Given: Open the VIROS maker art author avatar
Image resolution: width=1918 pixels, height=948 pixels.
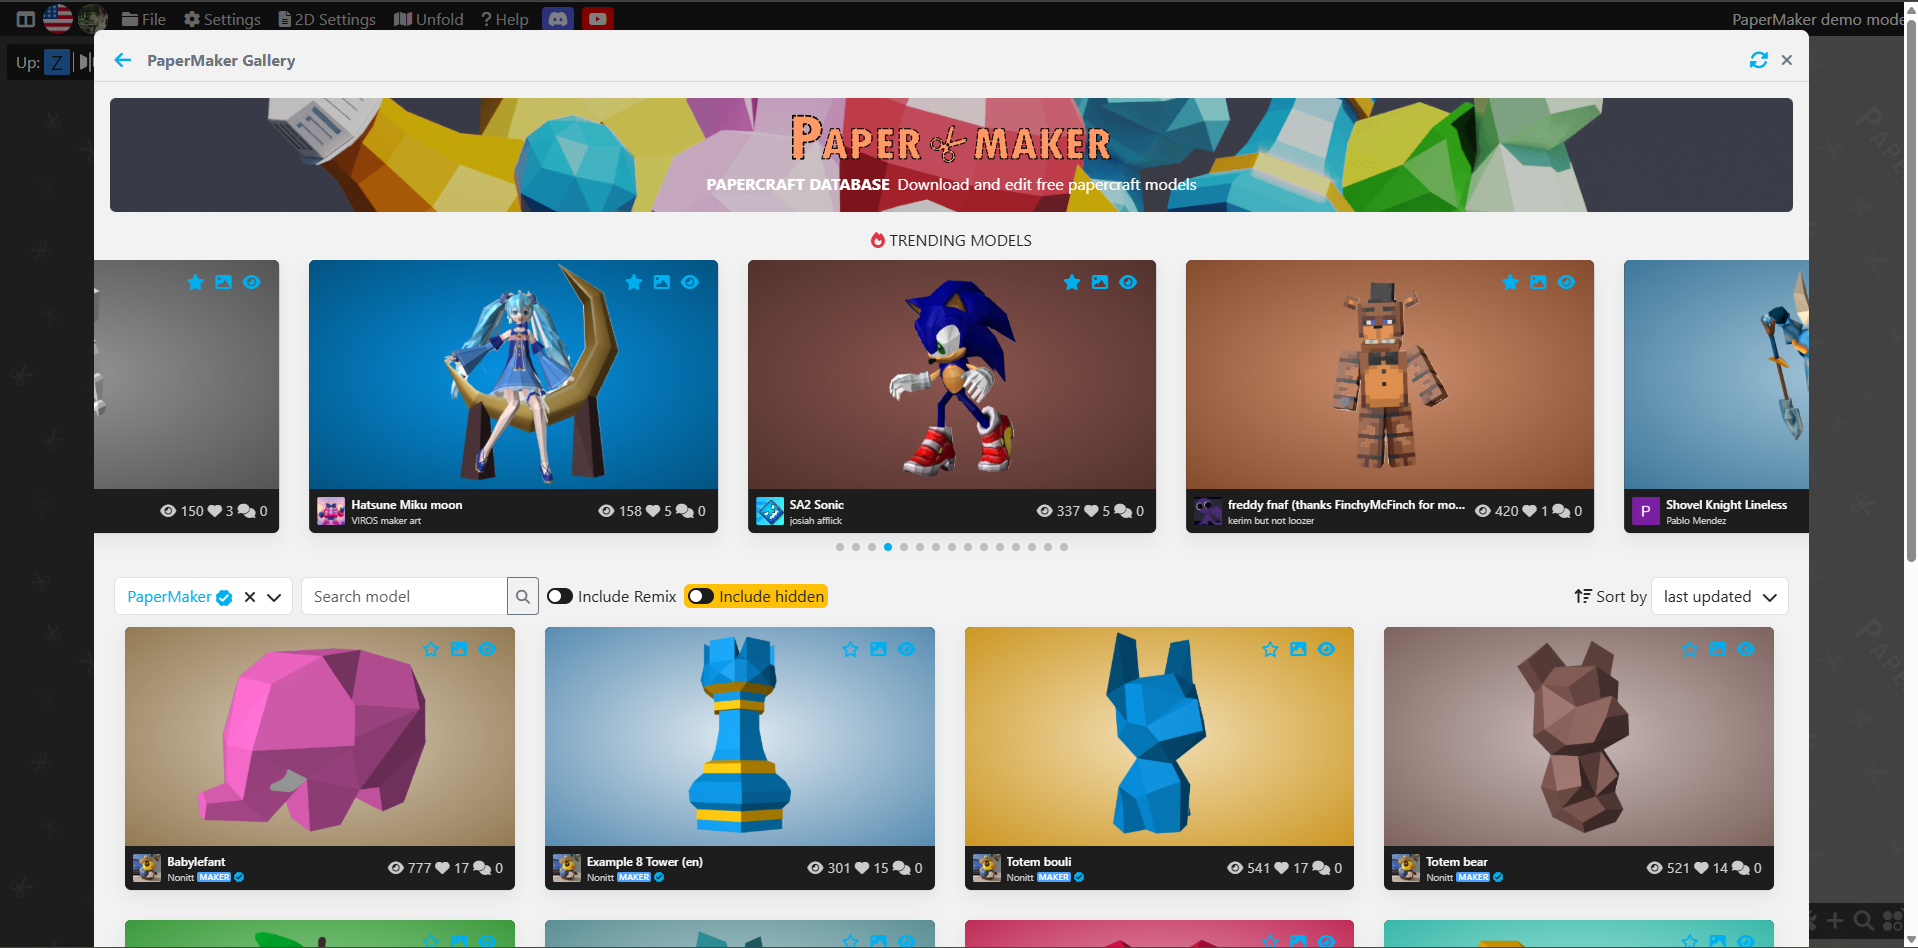Looking at the screenshot, I should [x=331, y=511].
